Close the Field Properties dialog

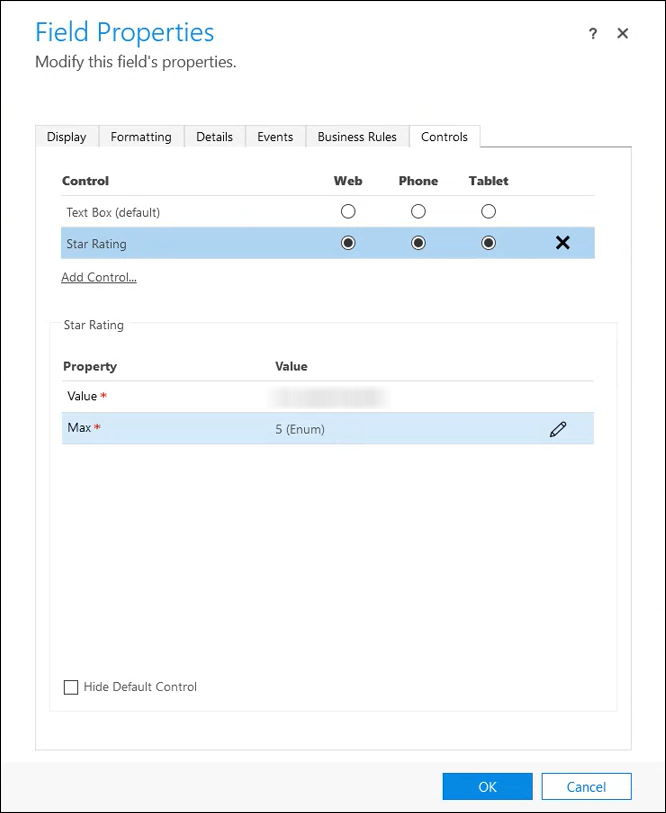point(623,34)
